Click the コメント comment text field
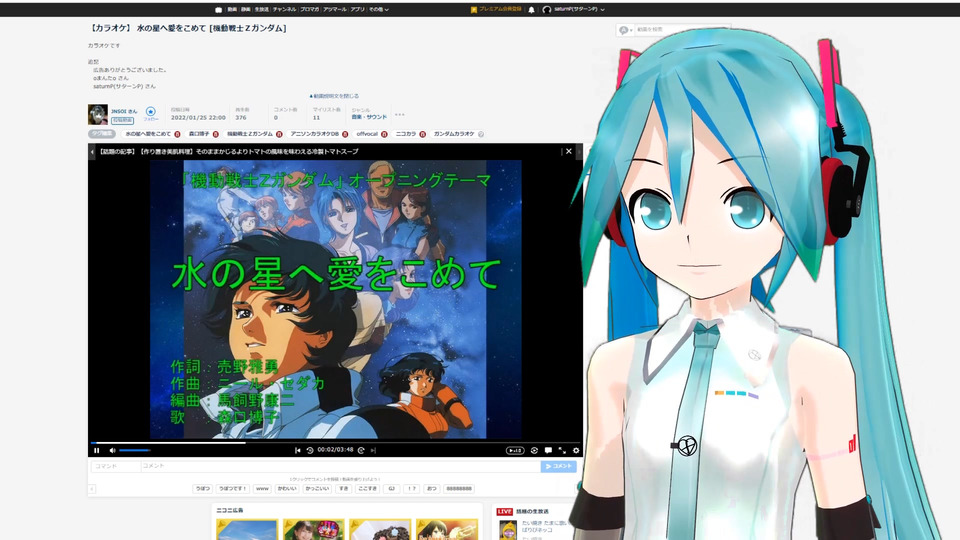The width and height of the screenshot is (960, 540). [340, 466]
